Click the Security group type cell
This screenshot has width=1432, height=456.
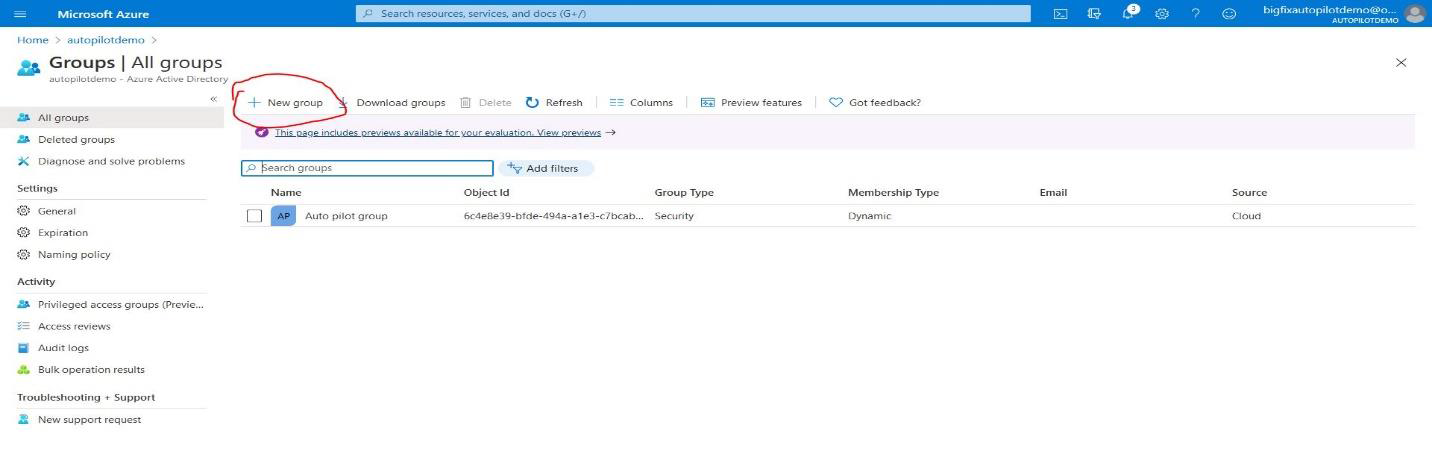(674, 216)
